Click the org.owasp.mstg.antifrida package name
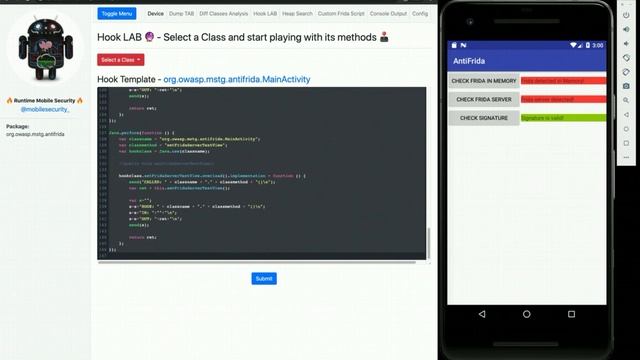The image size is (640, 360). [x=35, y=134]
